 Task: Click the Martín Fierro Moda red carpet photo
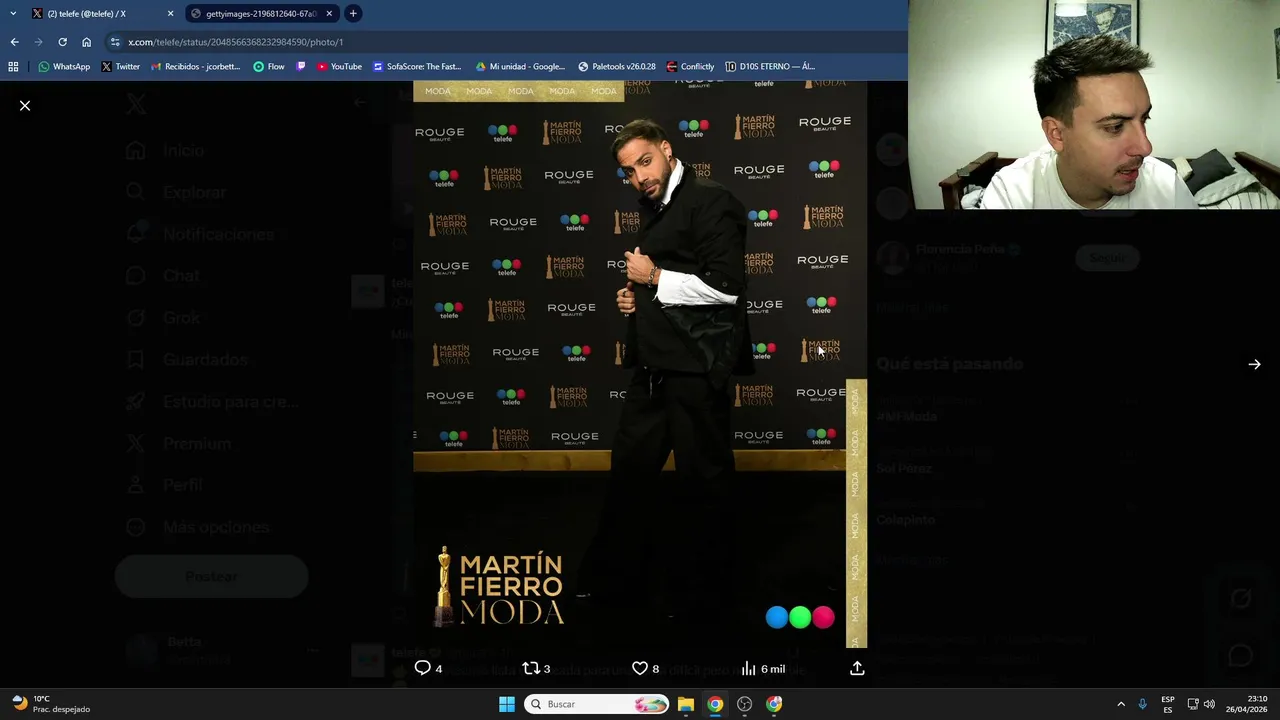640,364
